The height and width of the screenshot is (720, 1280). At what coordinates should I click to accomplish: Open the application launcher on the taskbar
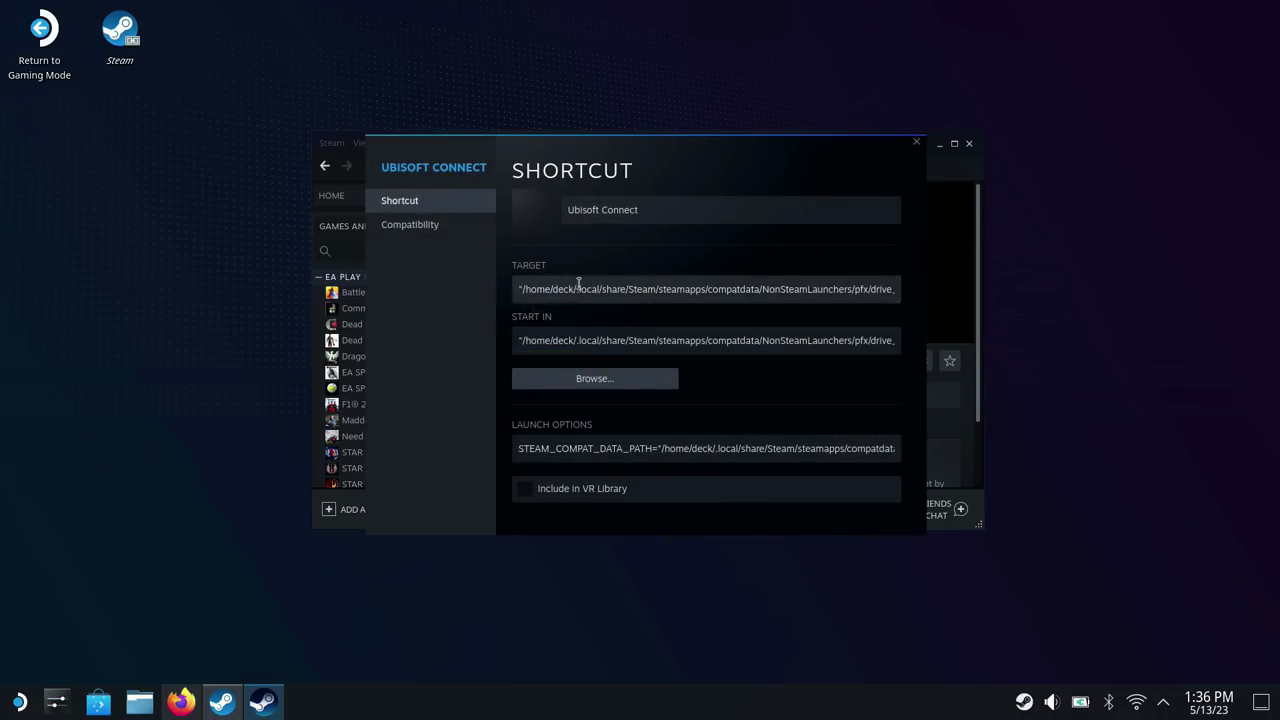click(18, 702)
